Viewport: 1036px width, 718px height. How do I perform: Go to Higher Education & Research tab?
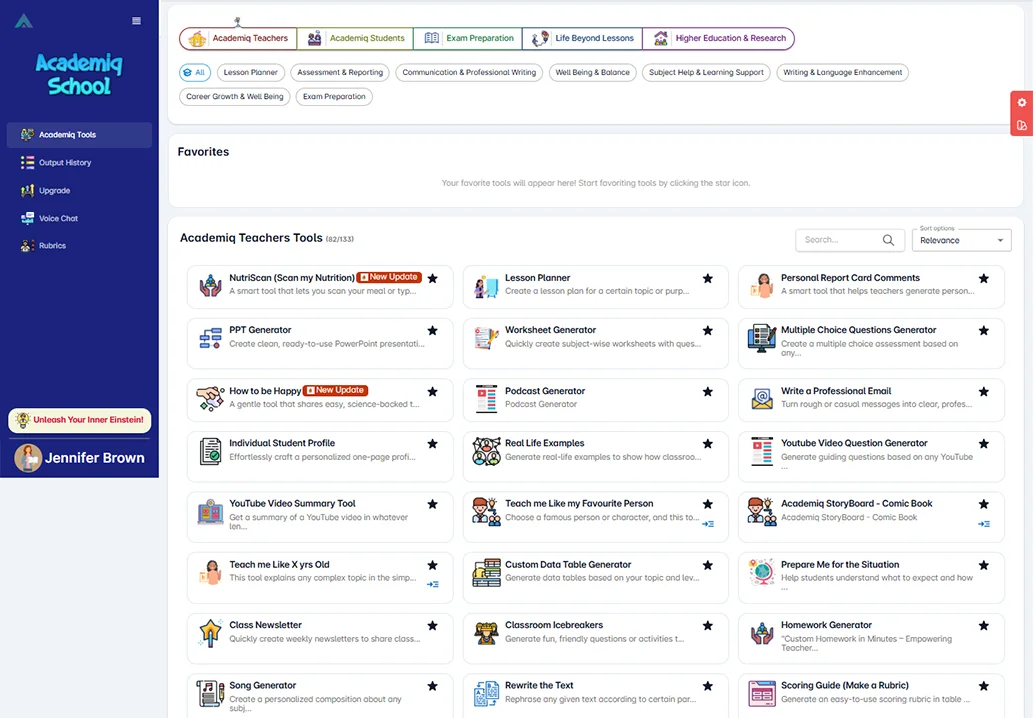(x=719, y=38)
